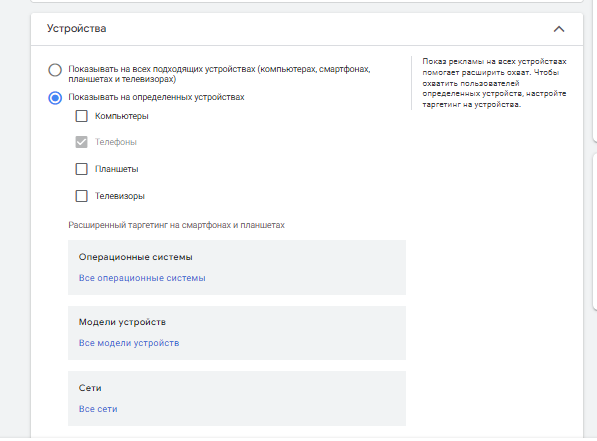Click the Устройства section title
The image size is (597, 441).
(x=77, y=29)
